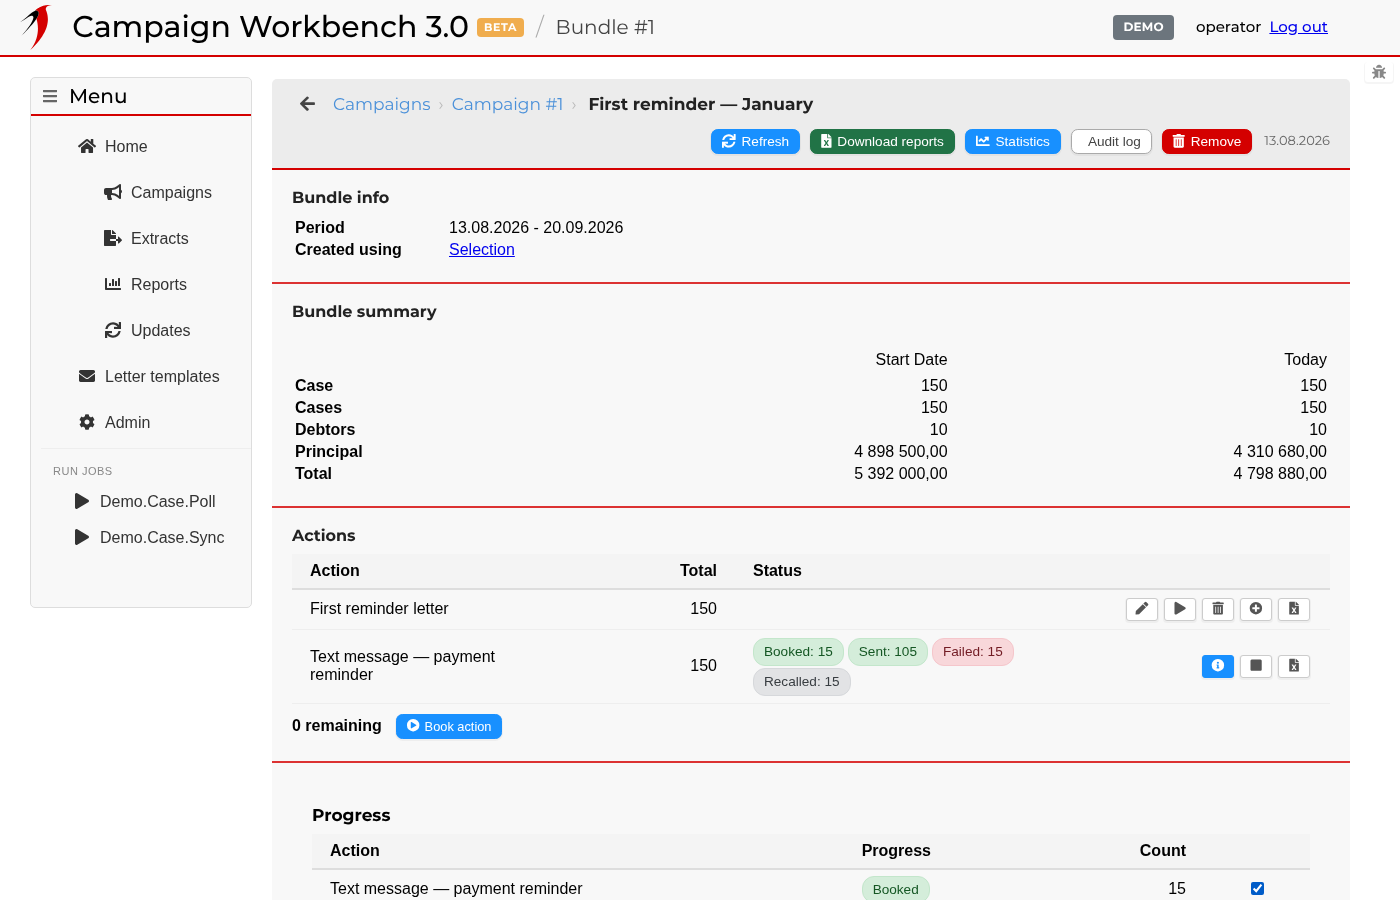Click the Book action button
Viewport: 1400px width, 900px height.
tap(449, 726)
